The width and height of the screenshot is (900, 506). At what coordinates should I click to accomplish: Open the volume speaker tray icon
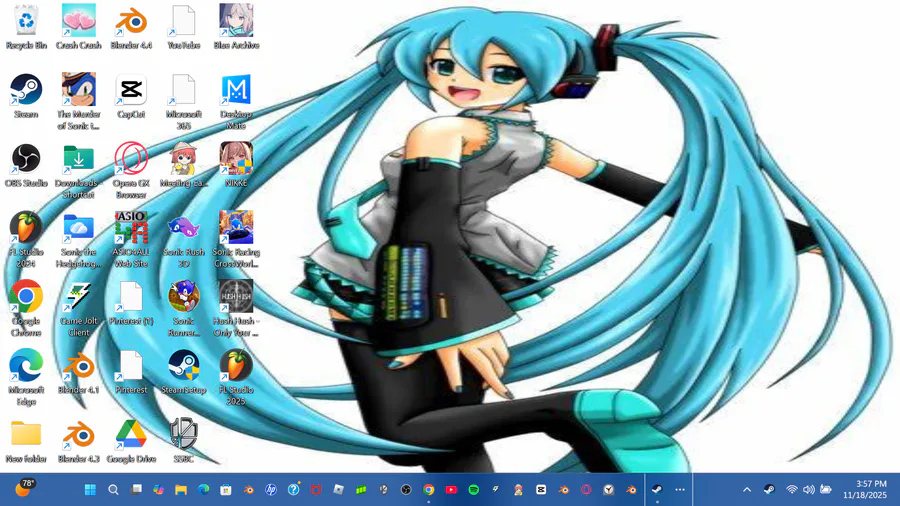point(809,489)
